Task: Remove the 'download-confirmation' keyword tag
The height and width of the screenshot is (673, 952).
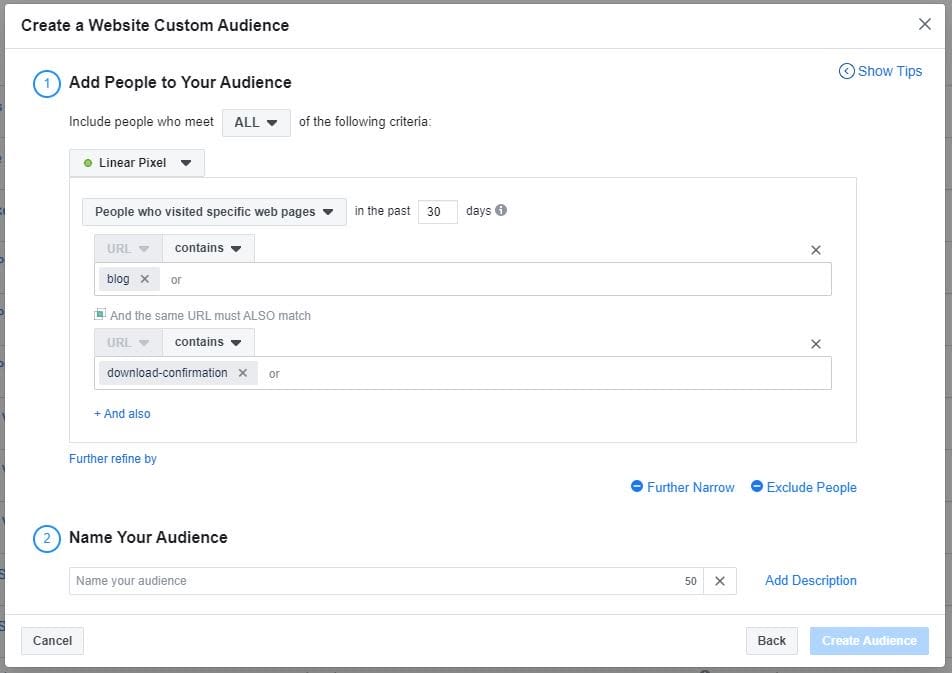Action: (x=243, y=373)
